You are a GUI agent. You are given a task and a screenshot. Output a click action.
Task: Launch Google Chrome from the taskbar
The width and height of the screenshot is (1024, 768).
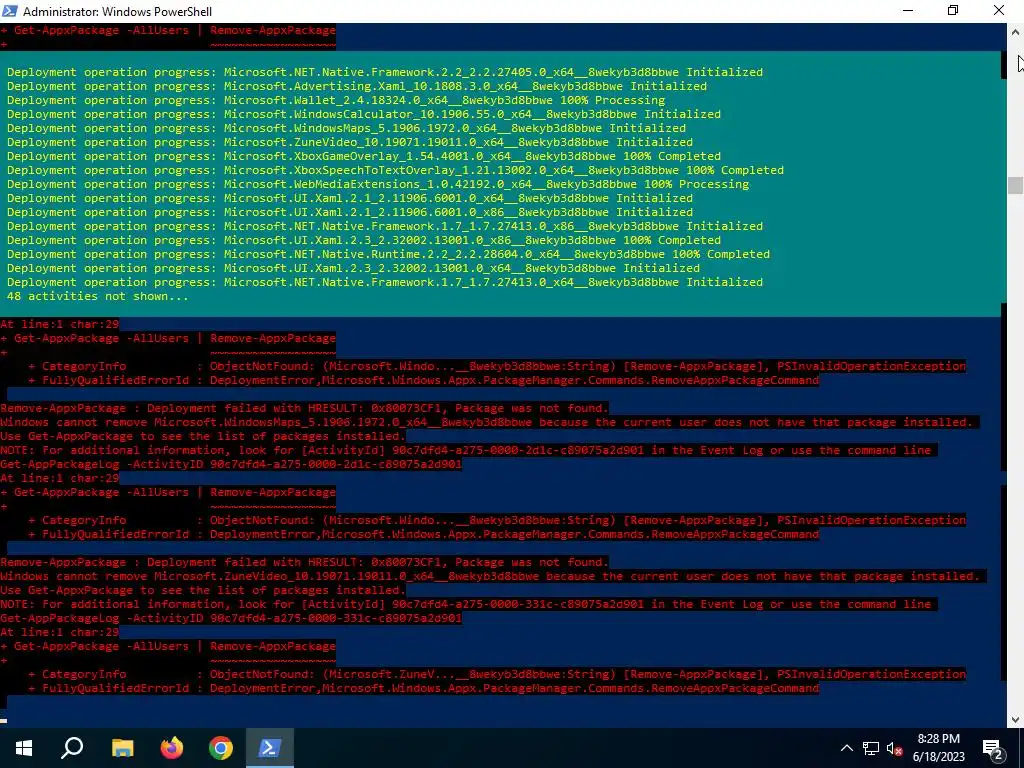221,748
